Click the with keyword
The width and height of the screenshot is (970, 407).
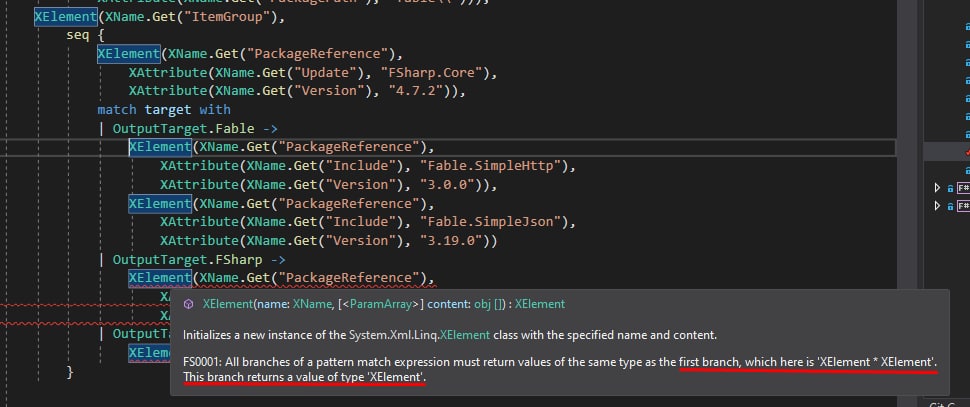click(x=215, y=109)
